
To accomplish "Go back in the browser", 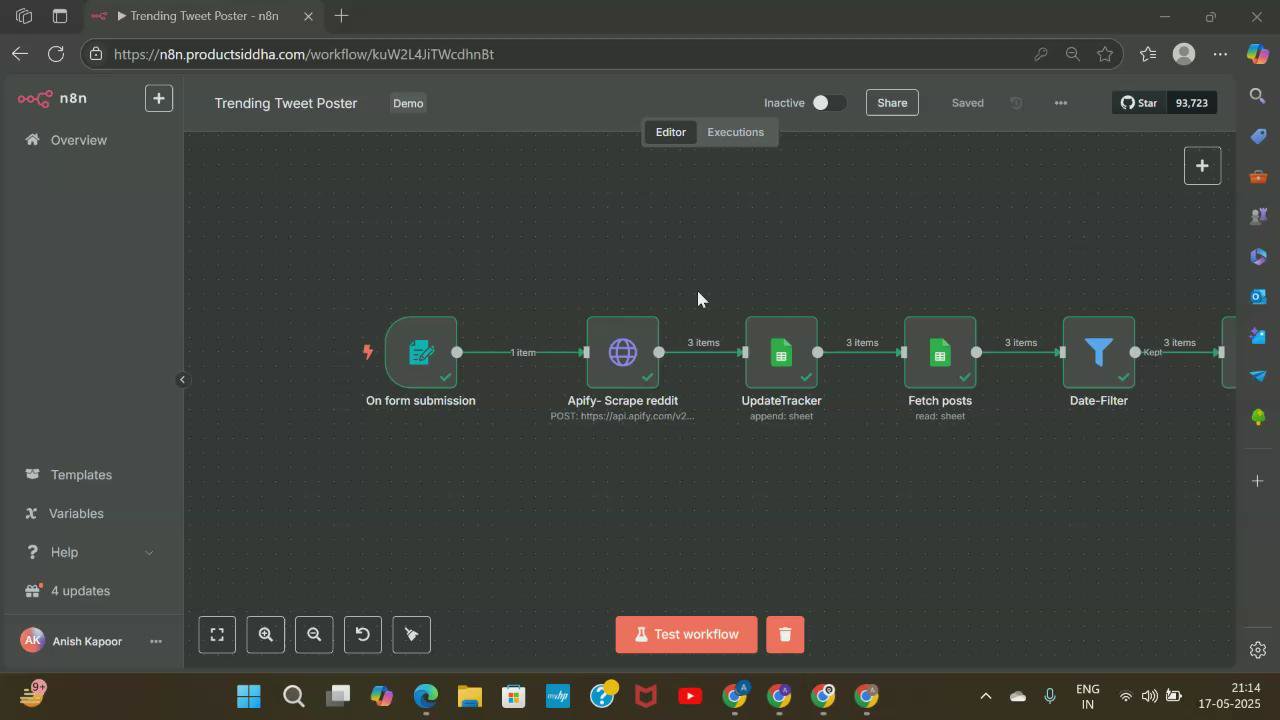I will click(20, 54).
